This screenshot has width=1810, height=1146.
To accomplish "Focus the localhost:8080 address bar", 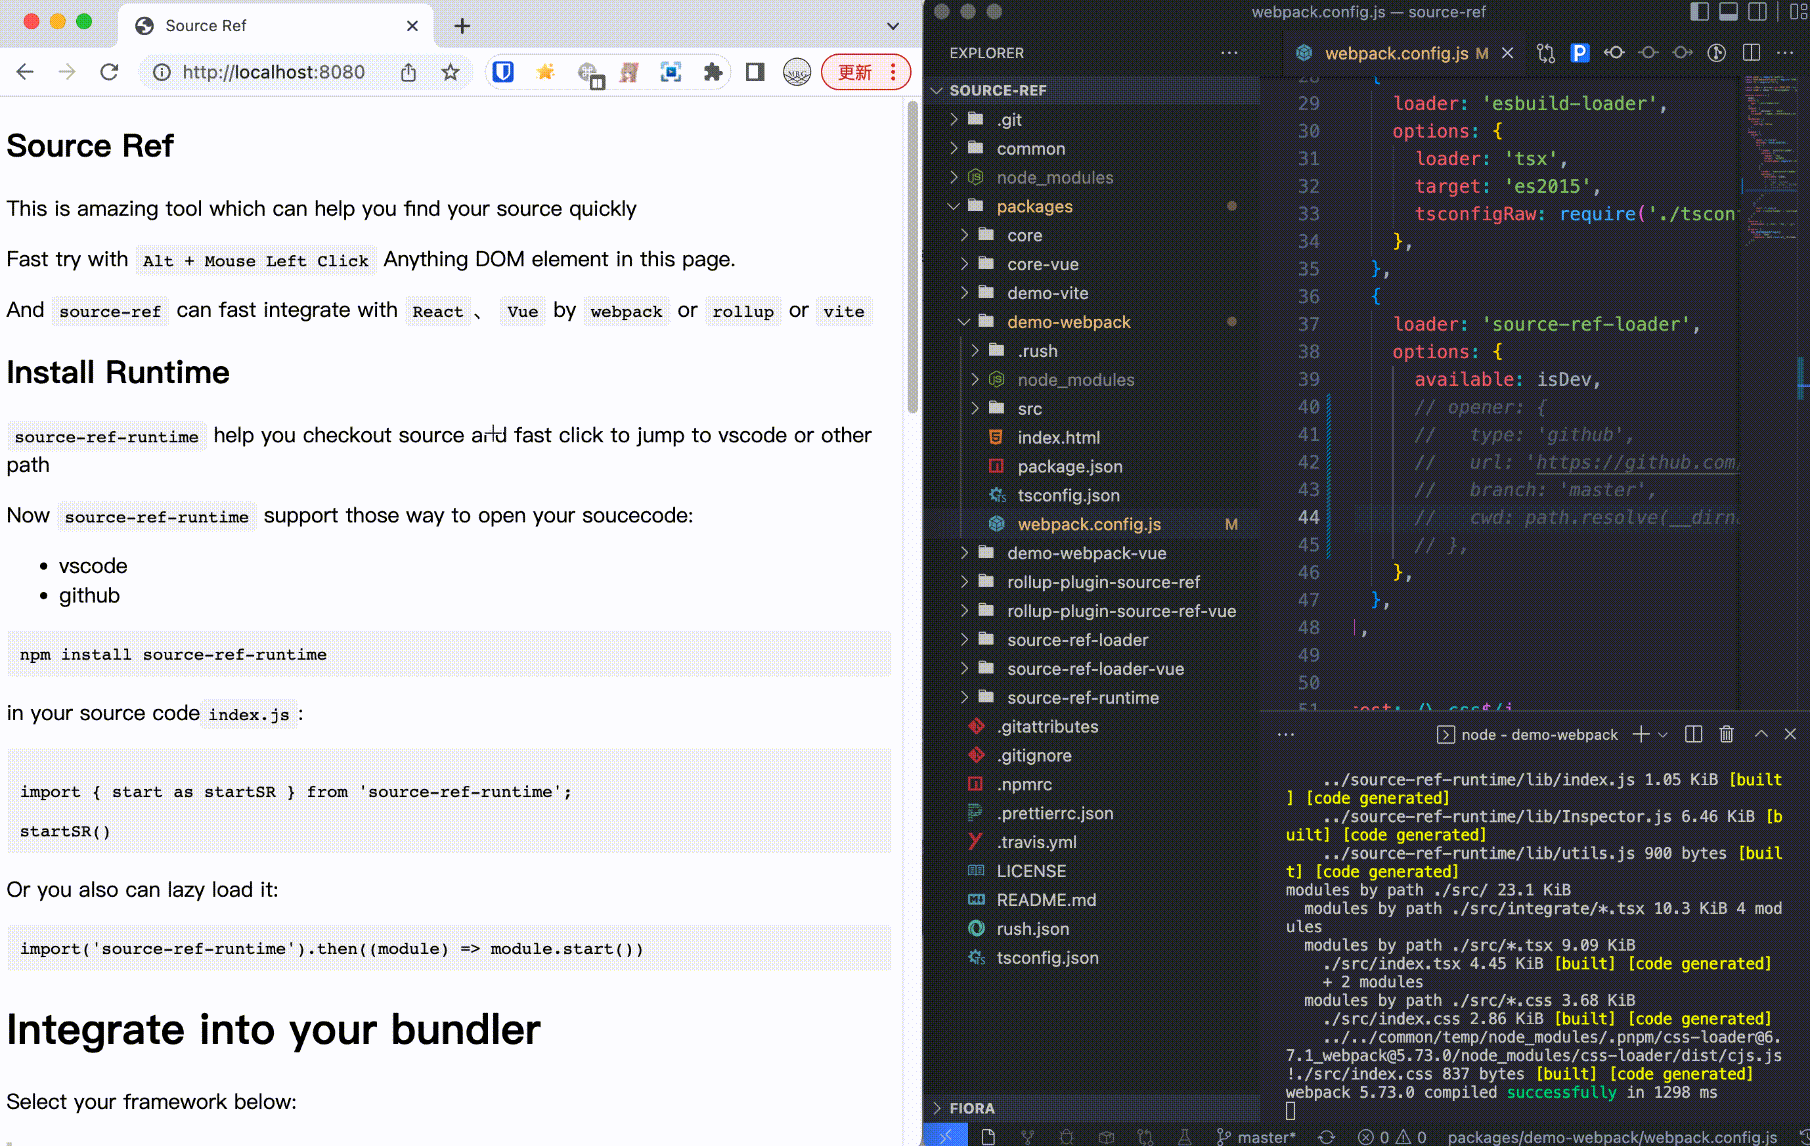I will 273,72.
